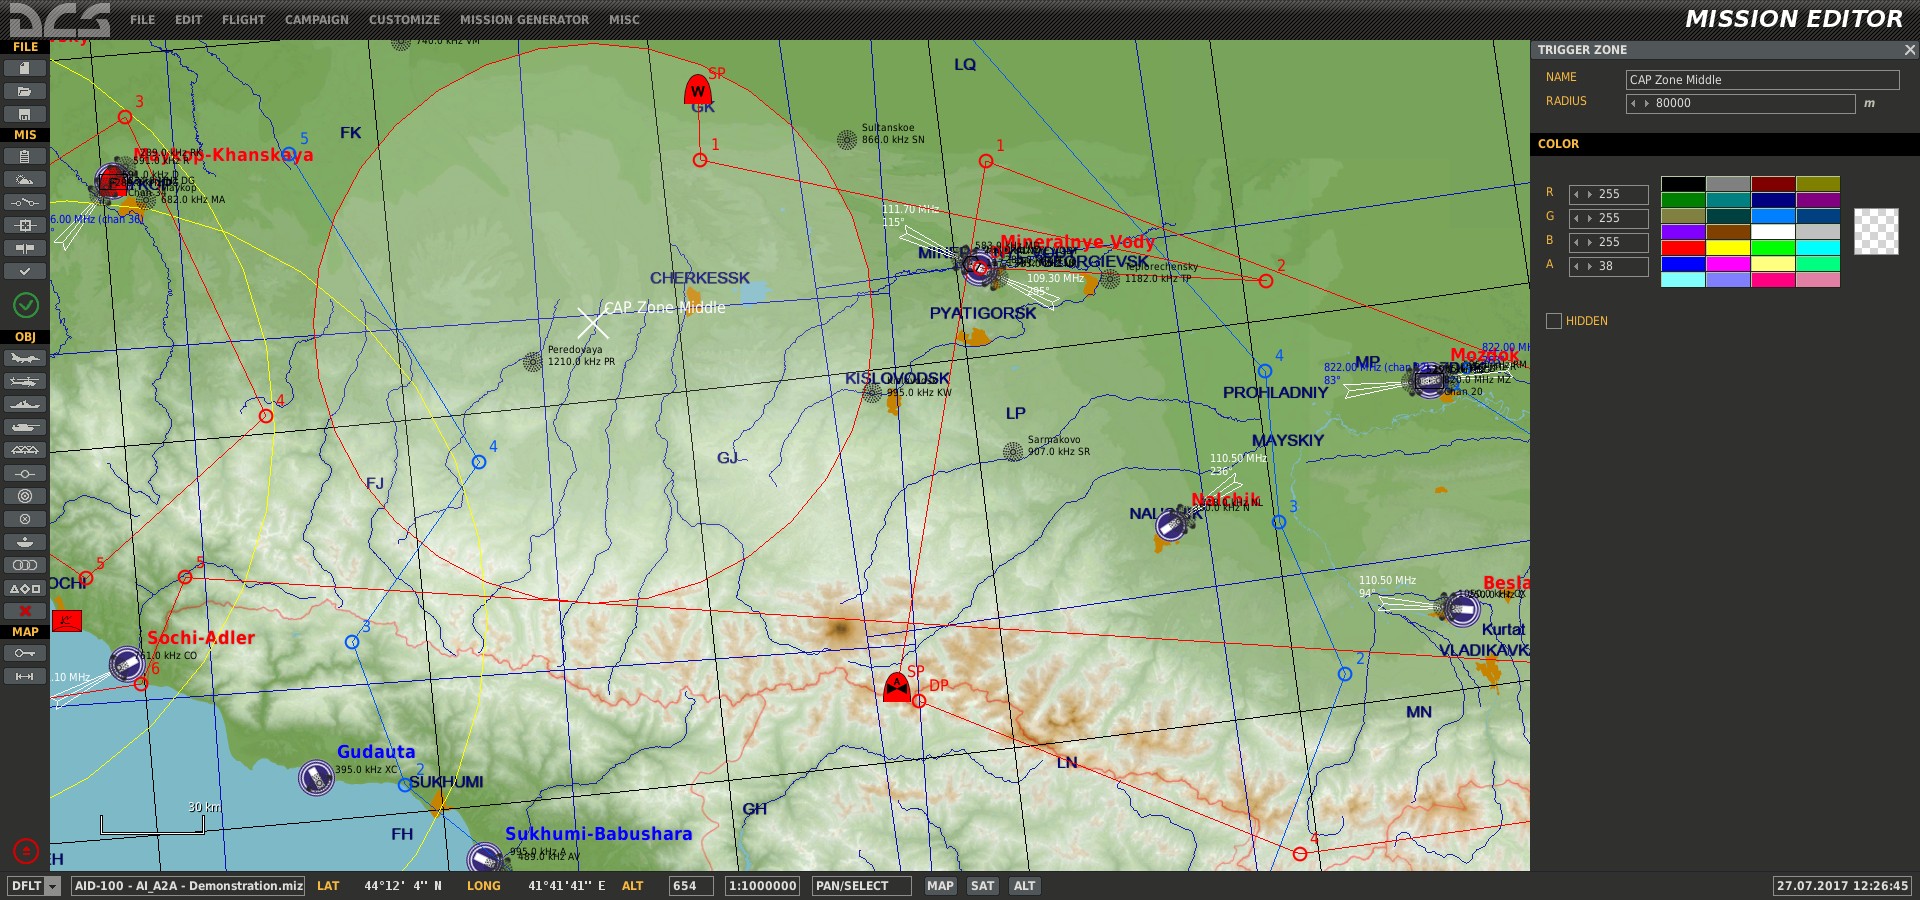Click the save mission floppy icon
The image size is (1920, 900).
(25, 114)
